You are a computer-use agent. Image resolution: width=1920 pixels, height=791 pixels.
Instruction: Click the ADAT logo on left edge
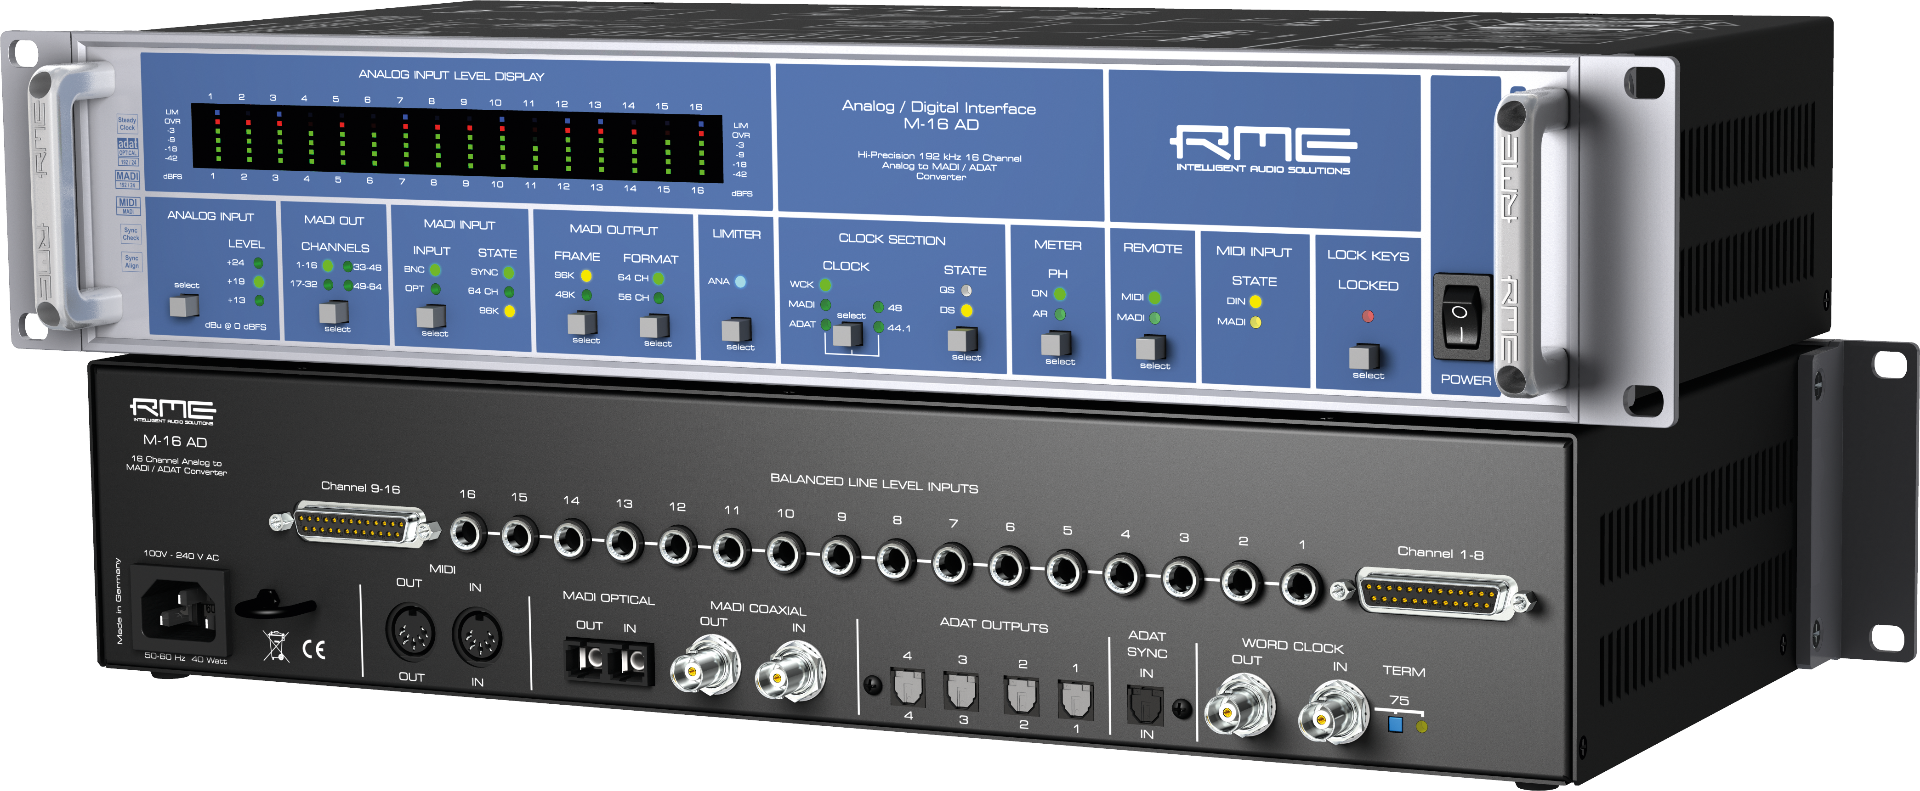[128, 151]
